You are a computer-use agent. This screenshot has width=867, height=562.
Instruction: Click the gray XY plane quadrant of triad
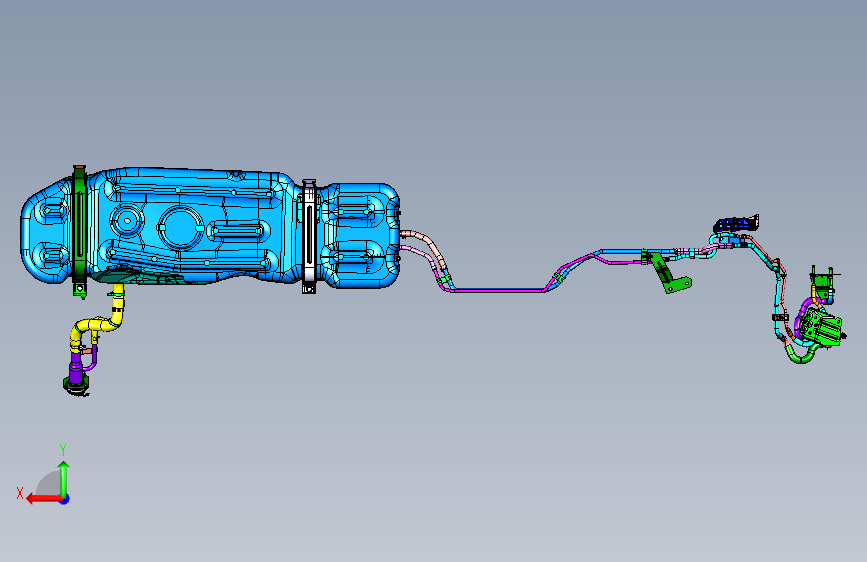(x=49, y=483)
